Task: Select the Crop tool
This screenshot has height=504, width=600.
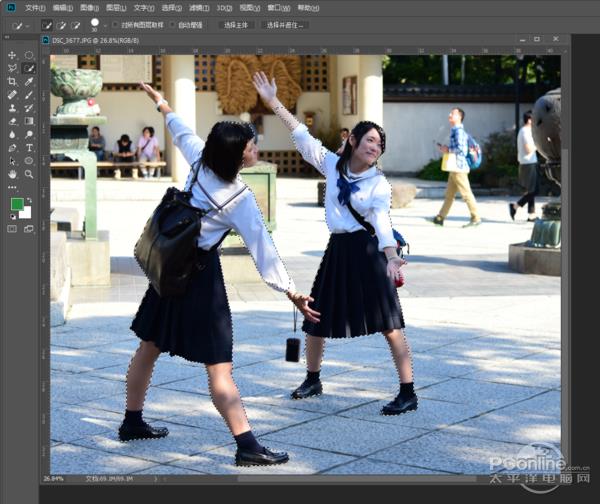Action: [12, 82]
